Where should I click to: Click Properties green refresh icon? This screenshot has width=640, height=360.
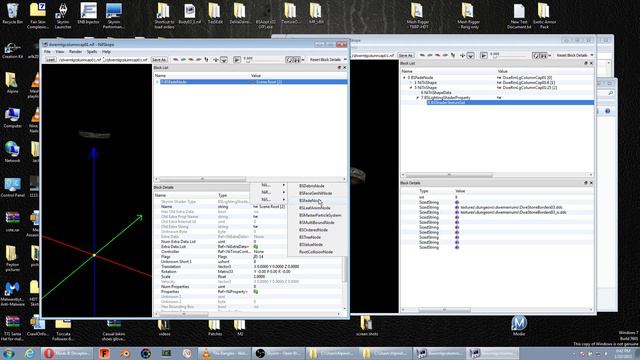pos(256,292)
